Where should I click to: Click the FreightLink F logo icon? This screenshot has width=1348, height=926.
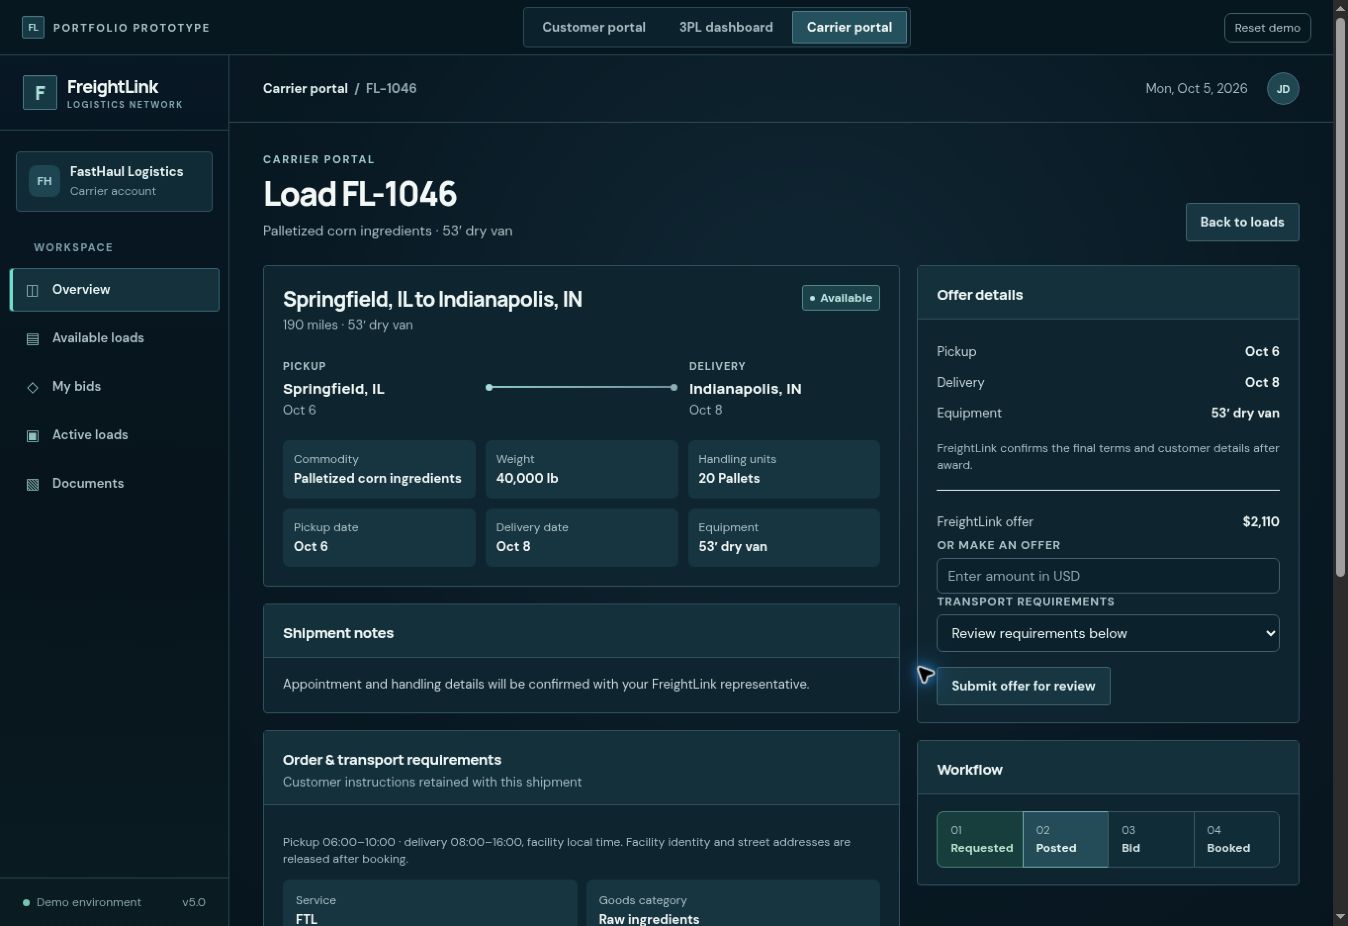pyautogui.click(x=40, y=93)
